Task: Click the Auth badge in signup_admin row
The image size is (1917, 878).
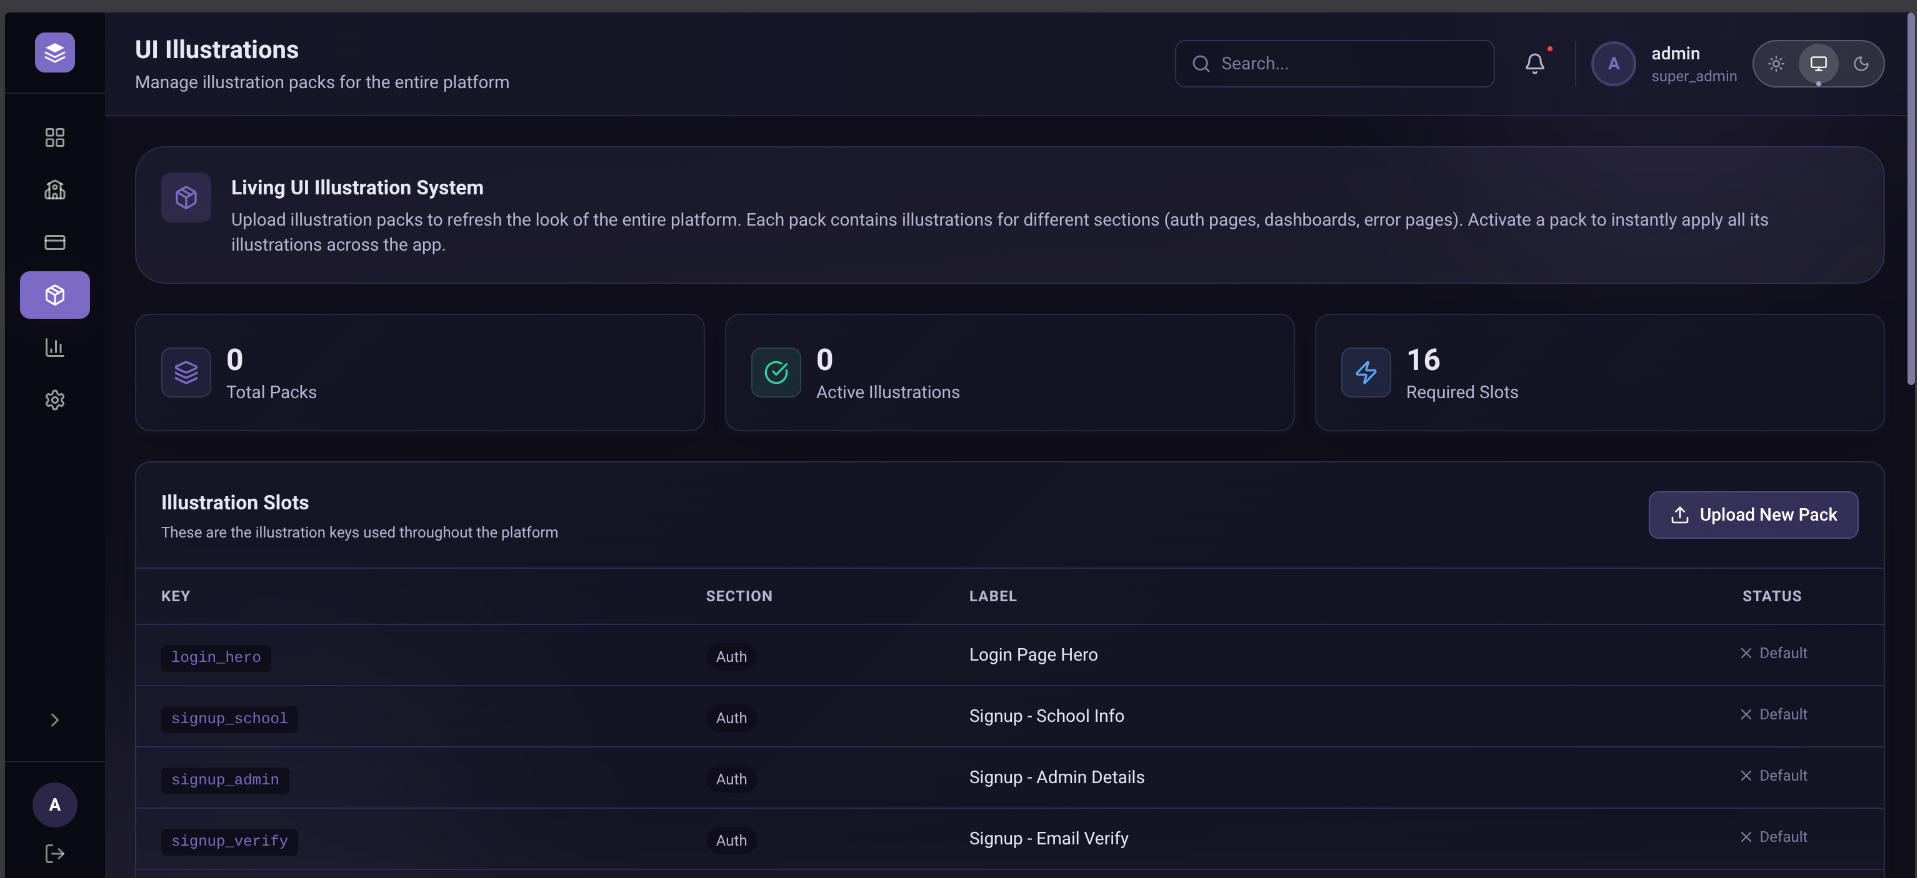Action: [x=731, y=779]
